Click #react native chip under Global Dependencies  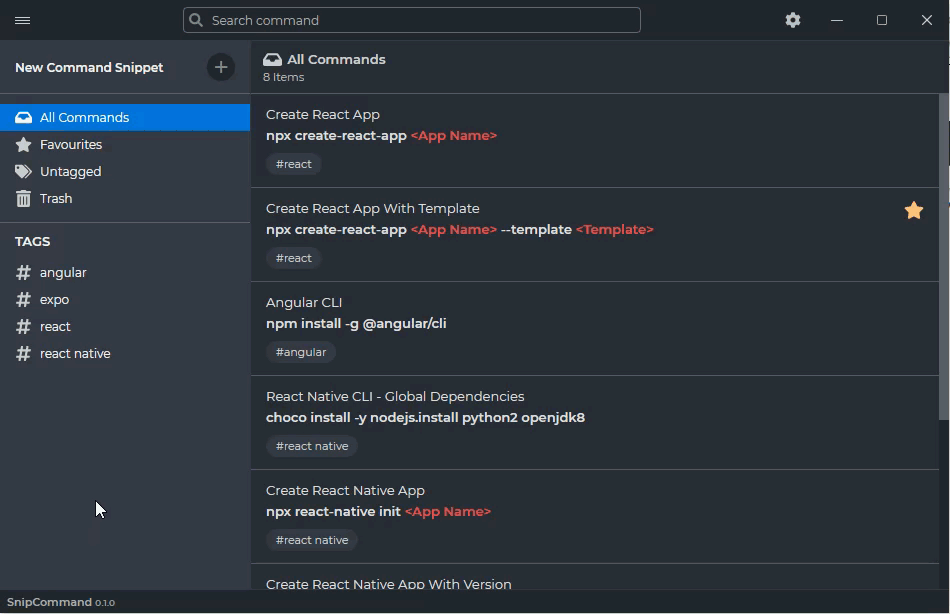(x=312, y=446)
